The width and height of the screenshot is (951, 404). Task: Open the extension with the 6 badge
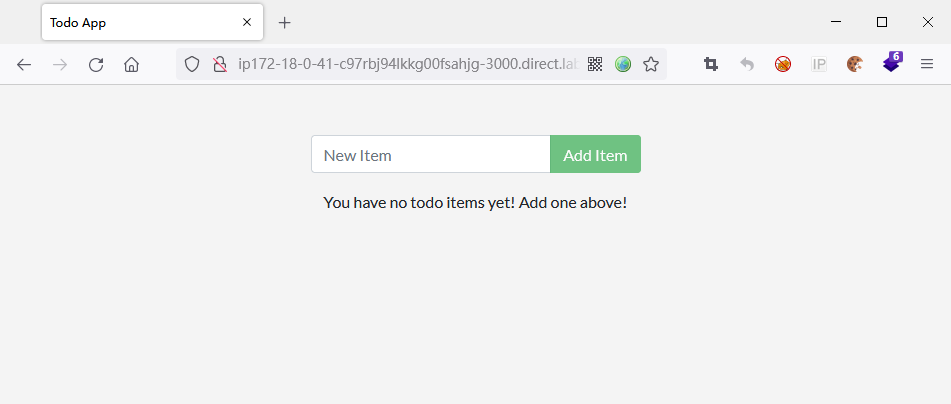point(891,64)
